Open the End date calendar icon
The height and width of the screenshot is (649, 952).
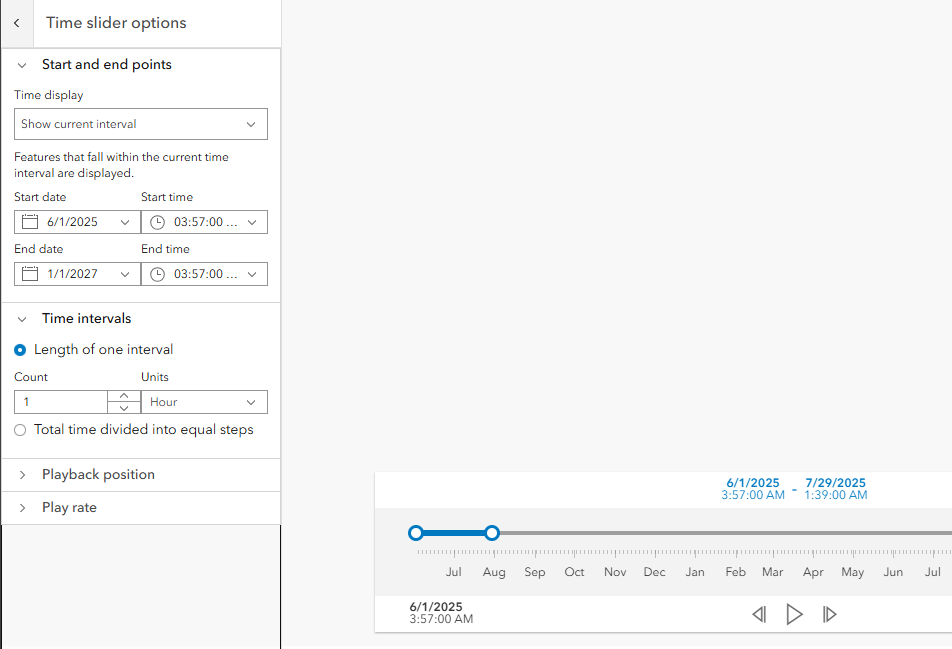click(30, 274)
